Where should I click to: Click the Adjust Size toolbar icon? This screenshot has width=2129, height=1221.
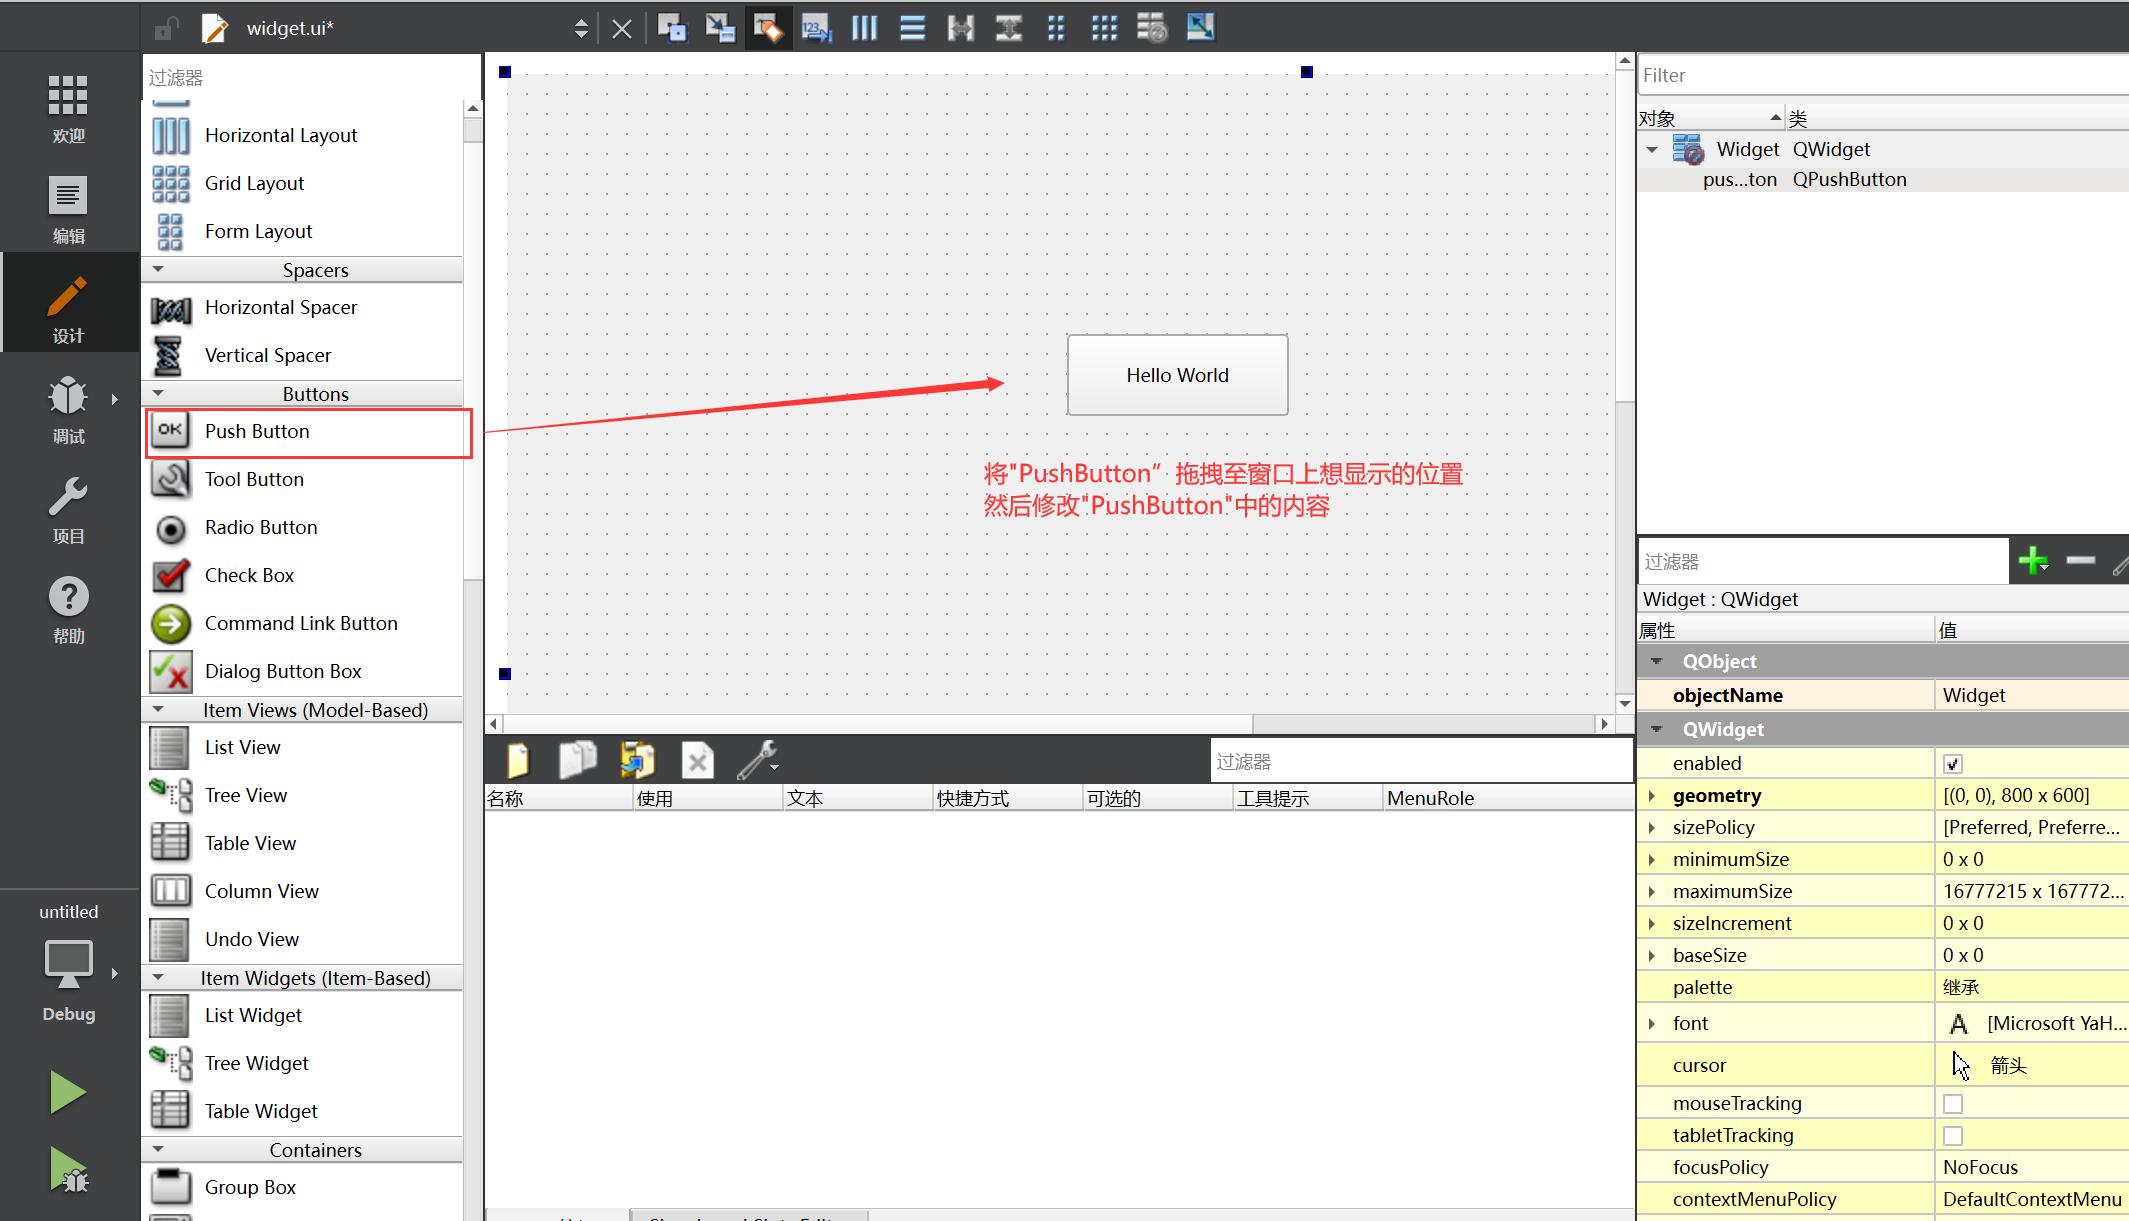(1200, 28)
